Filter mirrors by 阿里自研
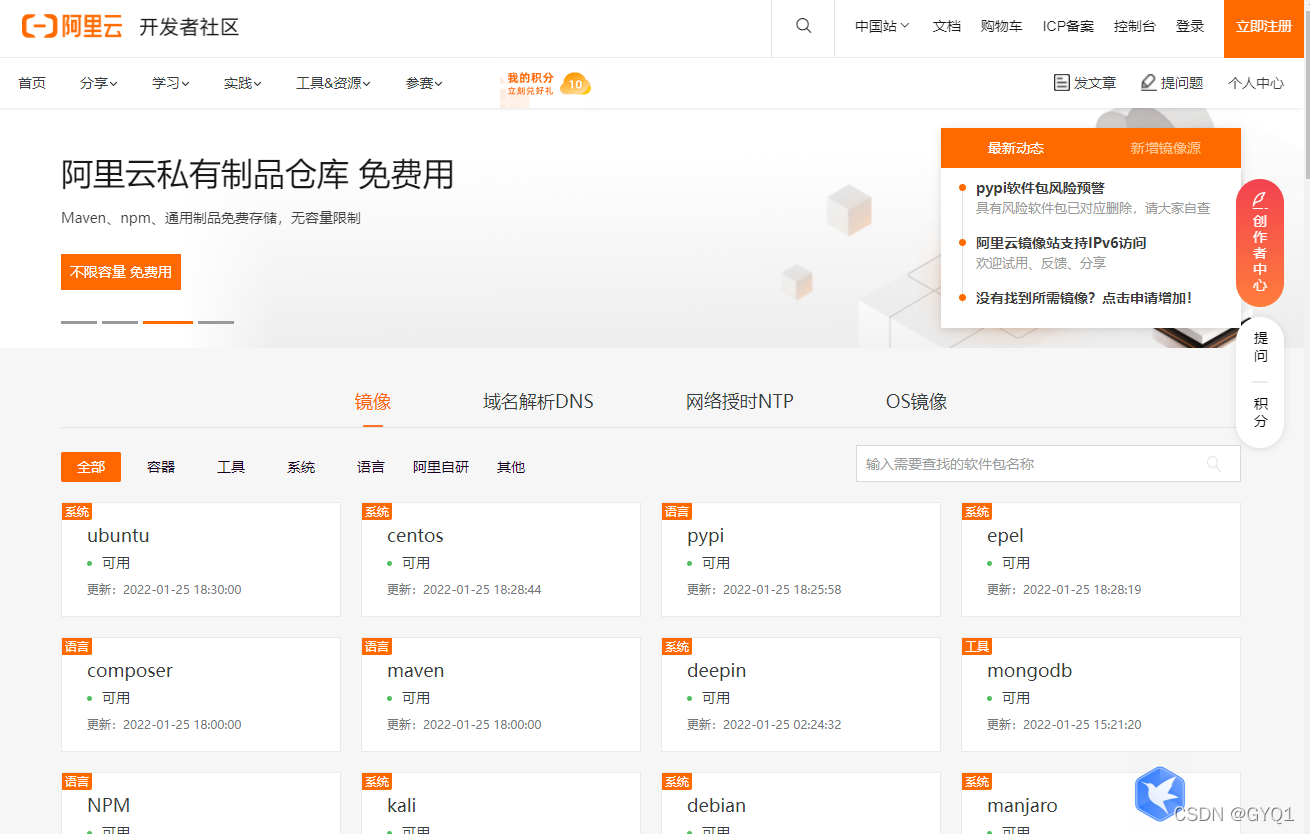The width and height of the screenshot is (1310, 834). [441, 467]
